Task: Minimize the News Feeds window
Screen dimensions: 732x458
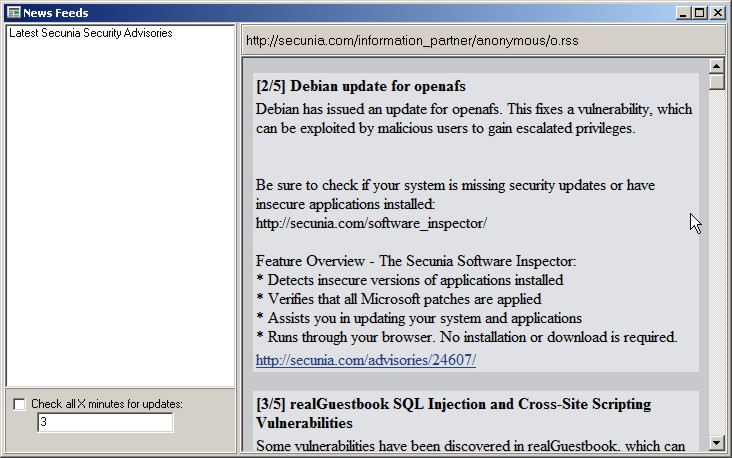Action: click(x=683, y=13)
